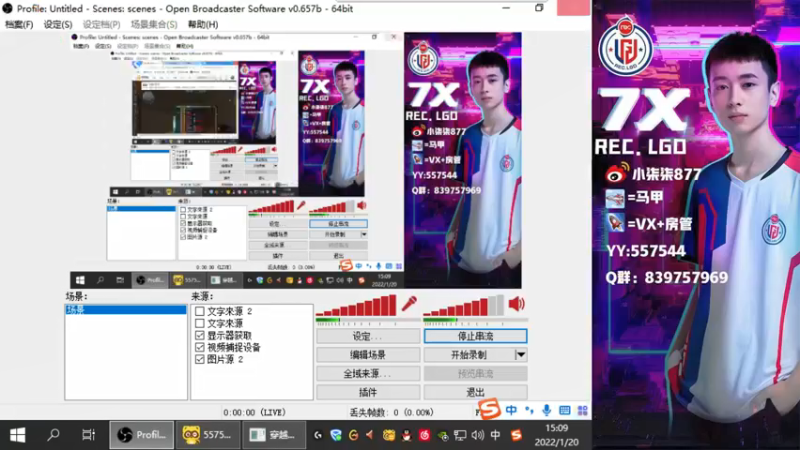This screenshot has height=450, width=800.
Task: Click the 设定... button
Action: 368,336
